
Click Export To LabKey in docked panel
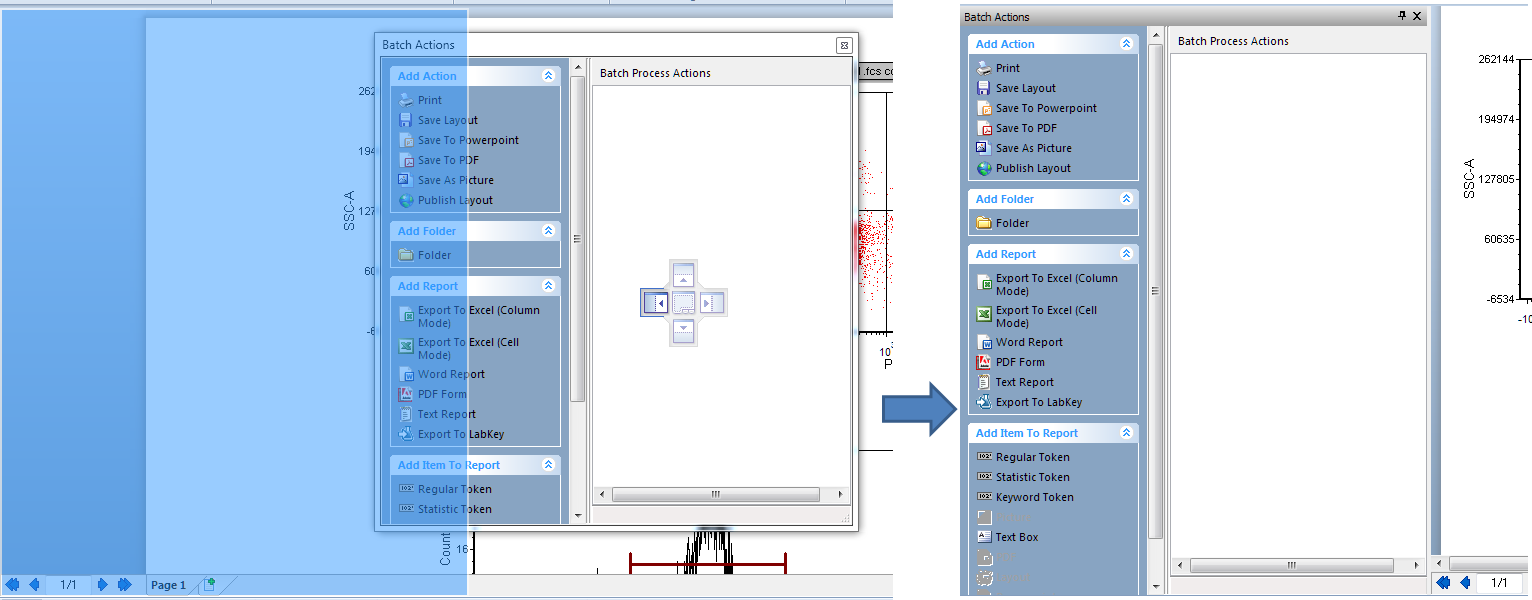[1038, 402]
